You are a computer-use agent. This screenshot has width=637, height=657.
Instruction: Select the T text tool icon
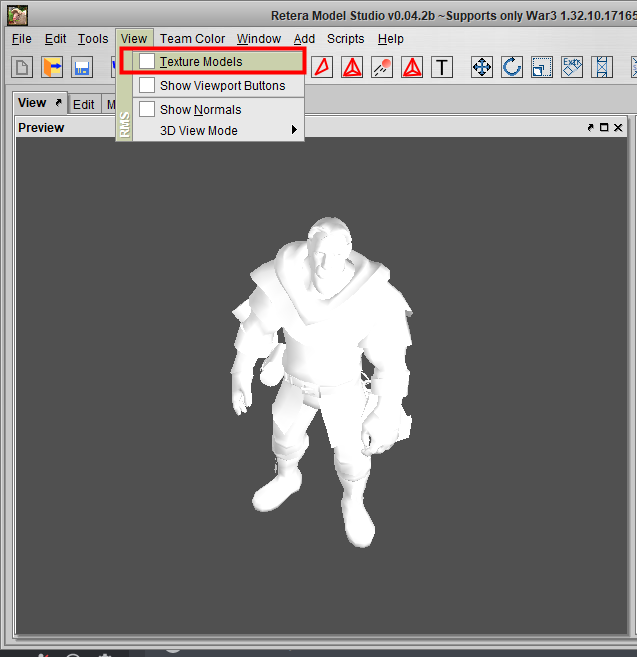(442, 67)
